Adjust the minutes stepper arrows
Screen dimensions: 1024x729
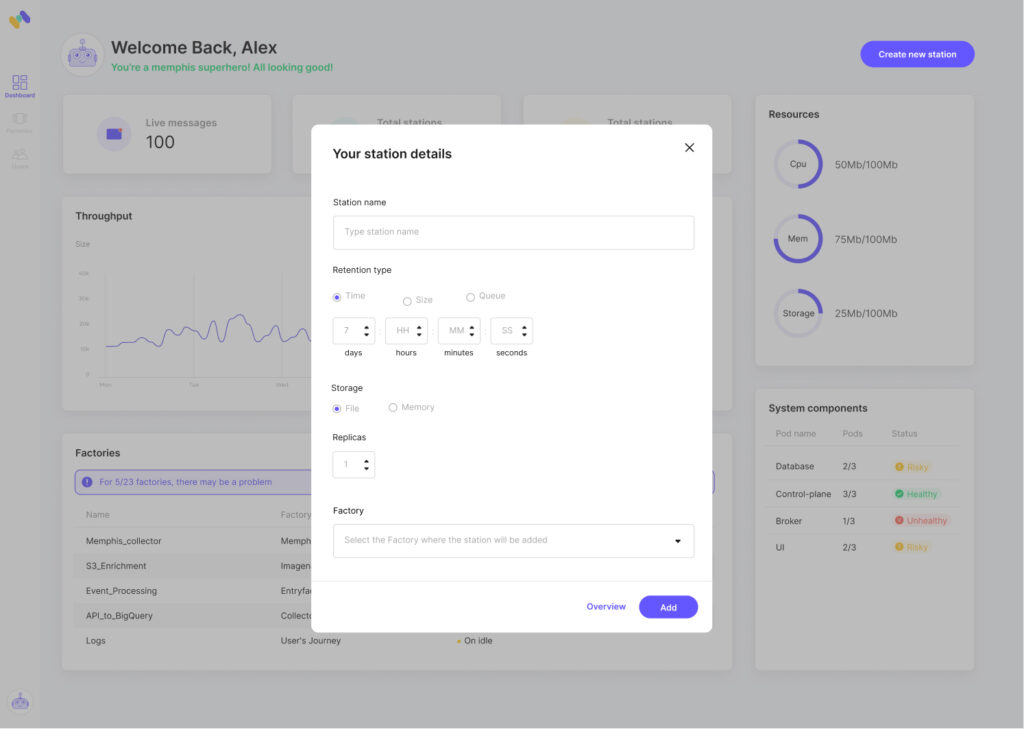[x=472, y=331]
